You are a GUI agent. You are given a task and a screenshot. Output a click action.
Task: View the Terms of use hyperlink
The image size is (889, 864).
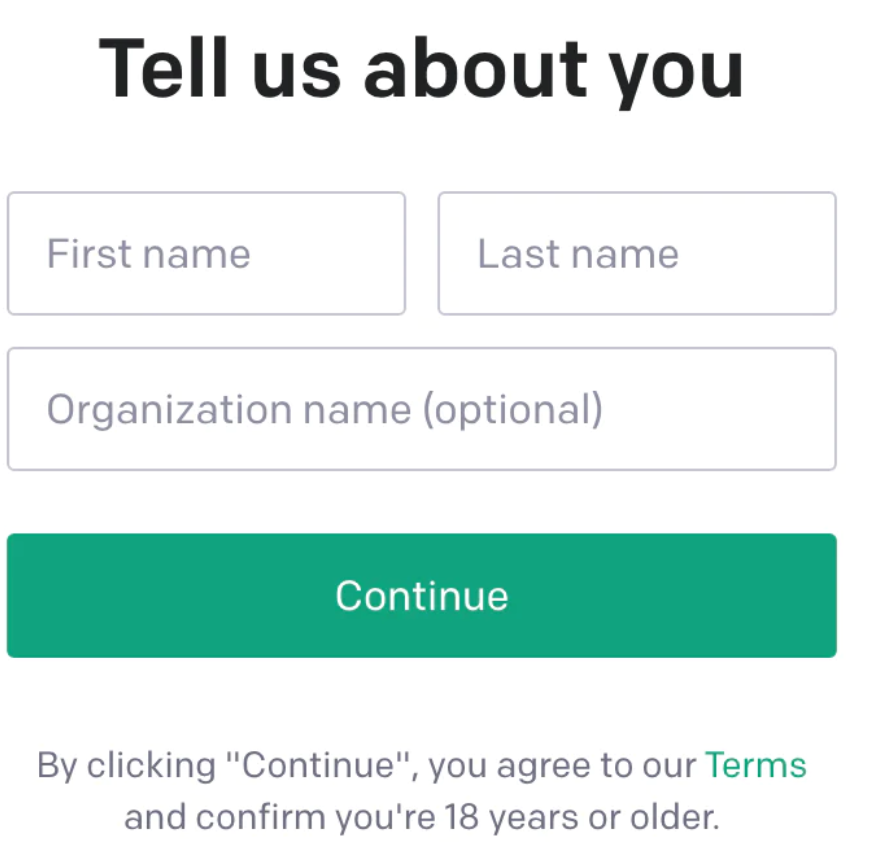755,766
